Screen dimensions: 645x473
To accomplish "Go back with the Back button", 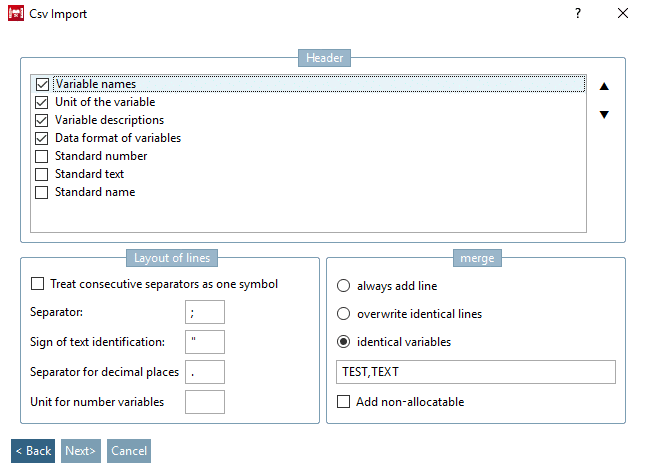I will [33, 451].
